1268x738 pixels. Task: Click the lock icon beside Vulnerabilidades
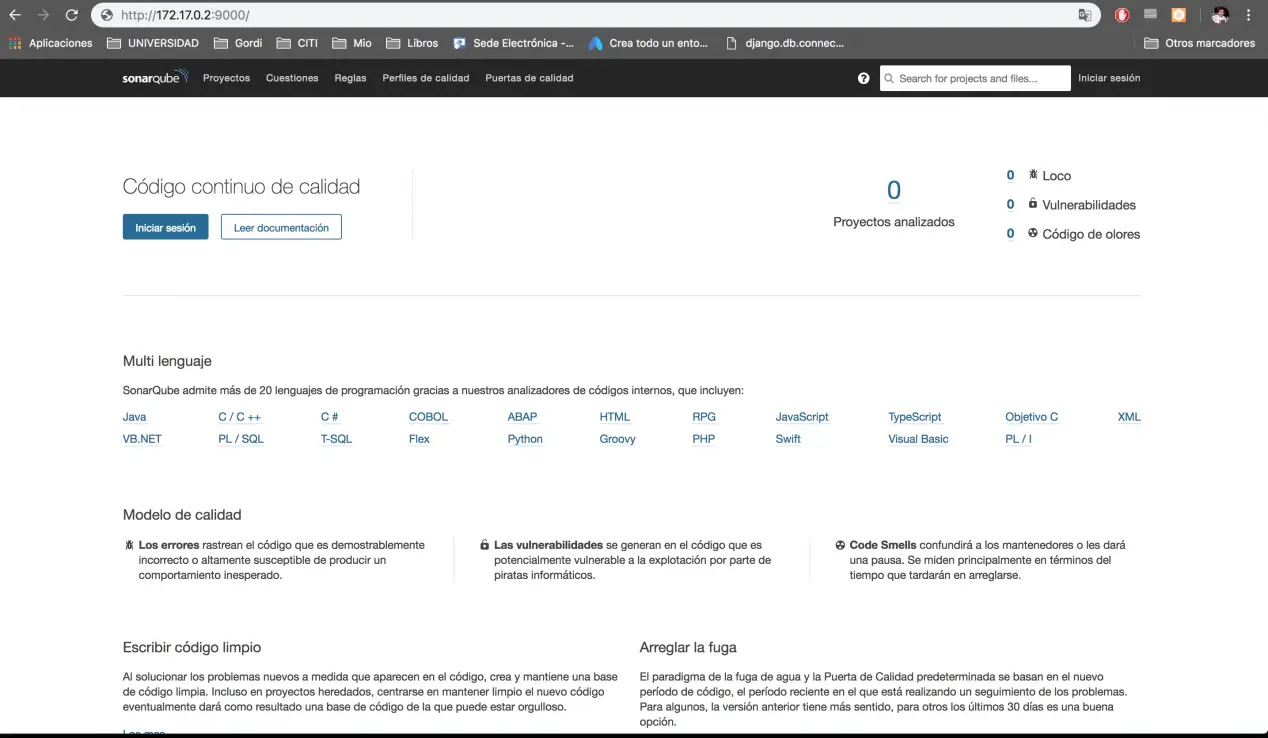(x=1033, y=204)
